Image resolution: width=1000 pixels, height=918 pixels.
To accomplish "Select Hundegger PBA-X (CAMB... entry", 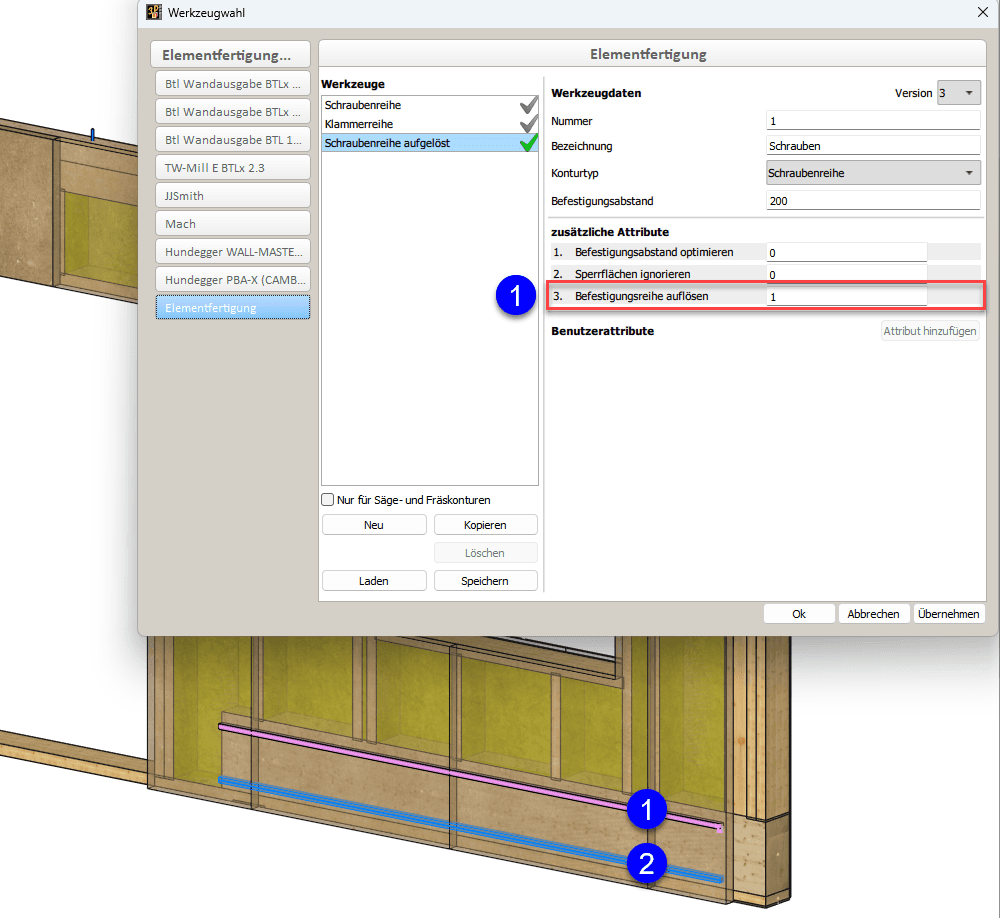I will [x=233, y=280].
